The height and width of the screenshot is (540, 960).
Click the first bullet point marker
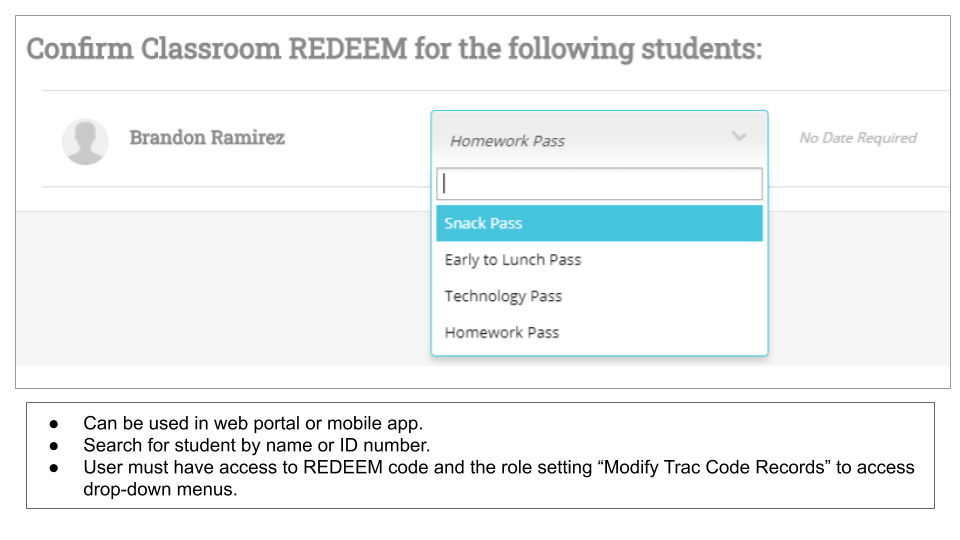tap(54, 424)
